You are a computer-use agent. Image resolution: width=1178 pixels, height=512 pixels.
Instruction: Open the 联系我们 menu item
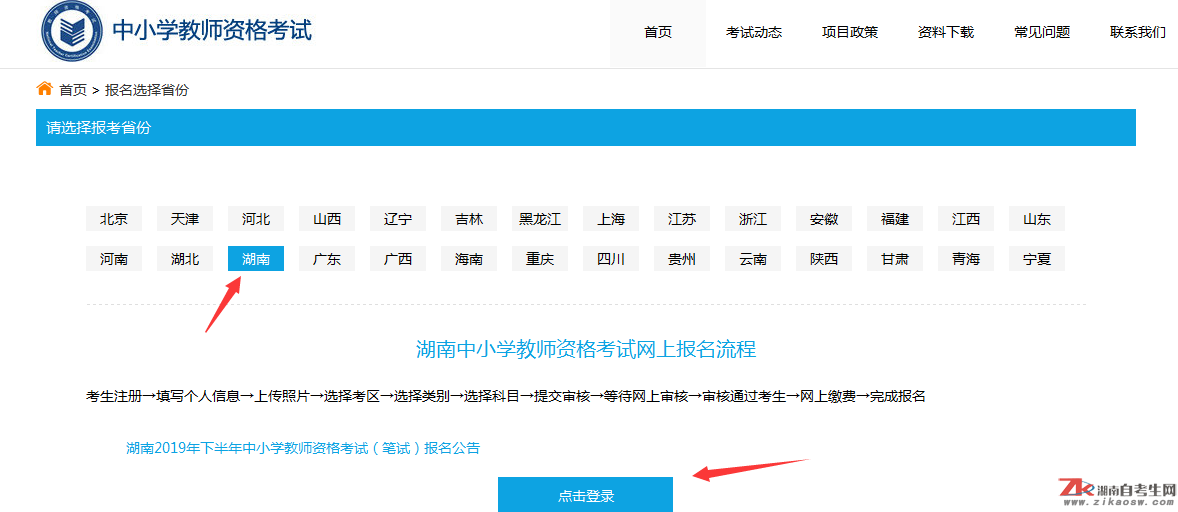click(x=1138, y=32)
